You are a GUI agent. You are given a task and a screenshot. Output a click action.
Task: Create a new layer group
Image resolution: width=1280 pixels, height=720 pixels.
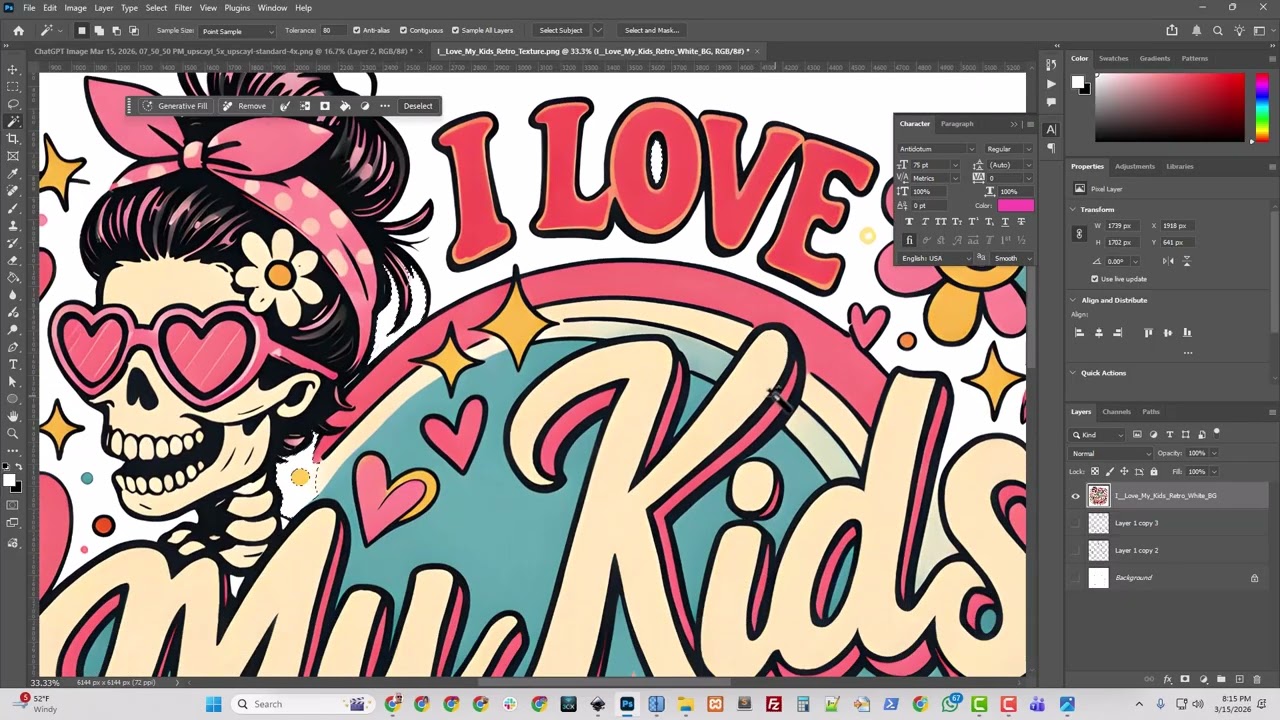[x=1221, y=679]
